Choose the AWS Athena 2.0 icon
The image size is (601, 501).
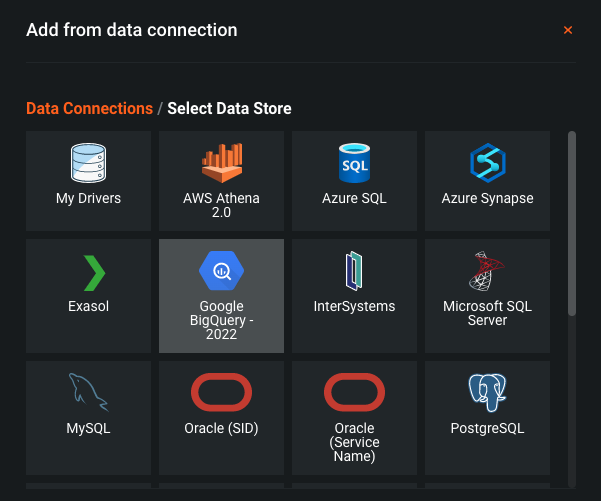point(222,163)
